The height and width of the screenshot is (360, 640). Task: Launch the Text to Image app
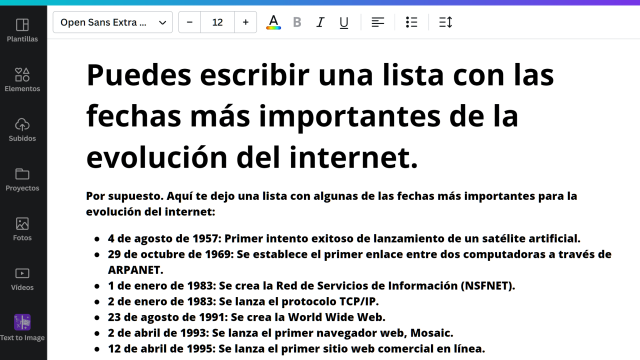click(x=22, y=329)
